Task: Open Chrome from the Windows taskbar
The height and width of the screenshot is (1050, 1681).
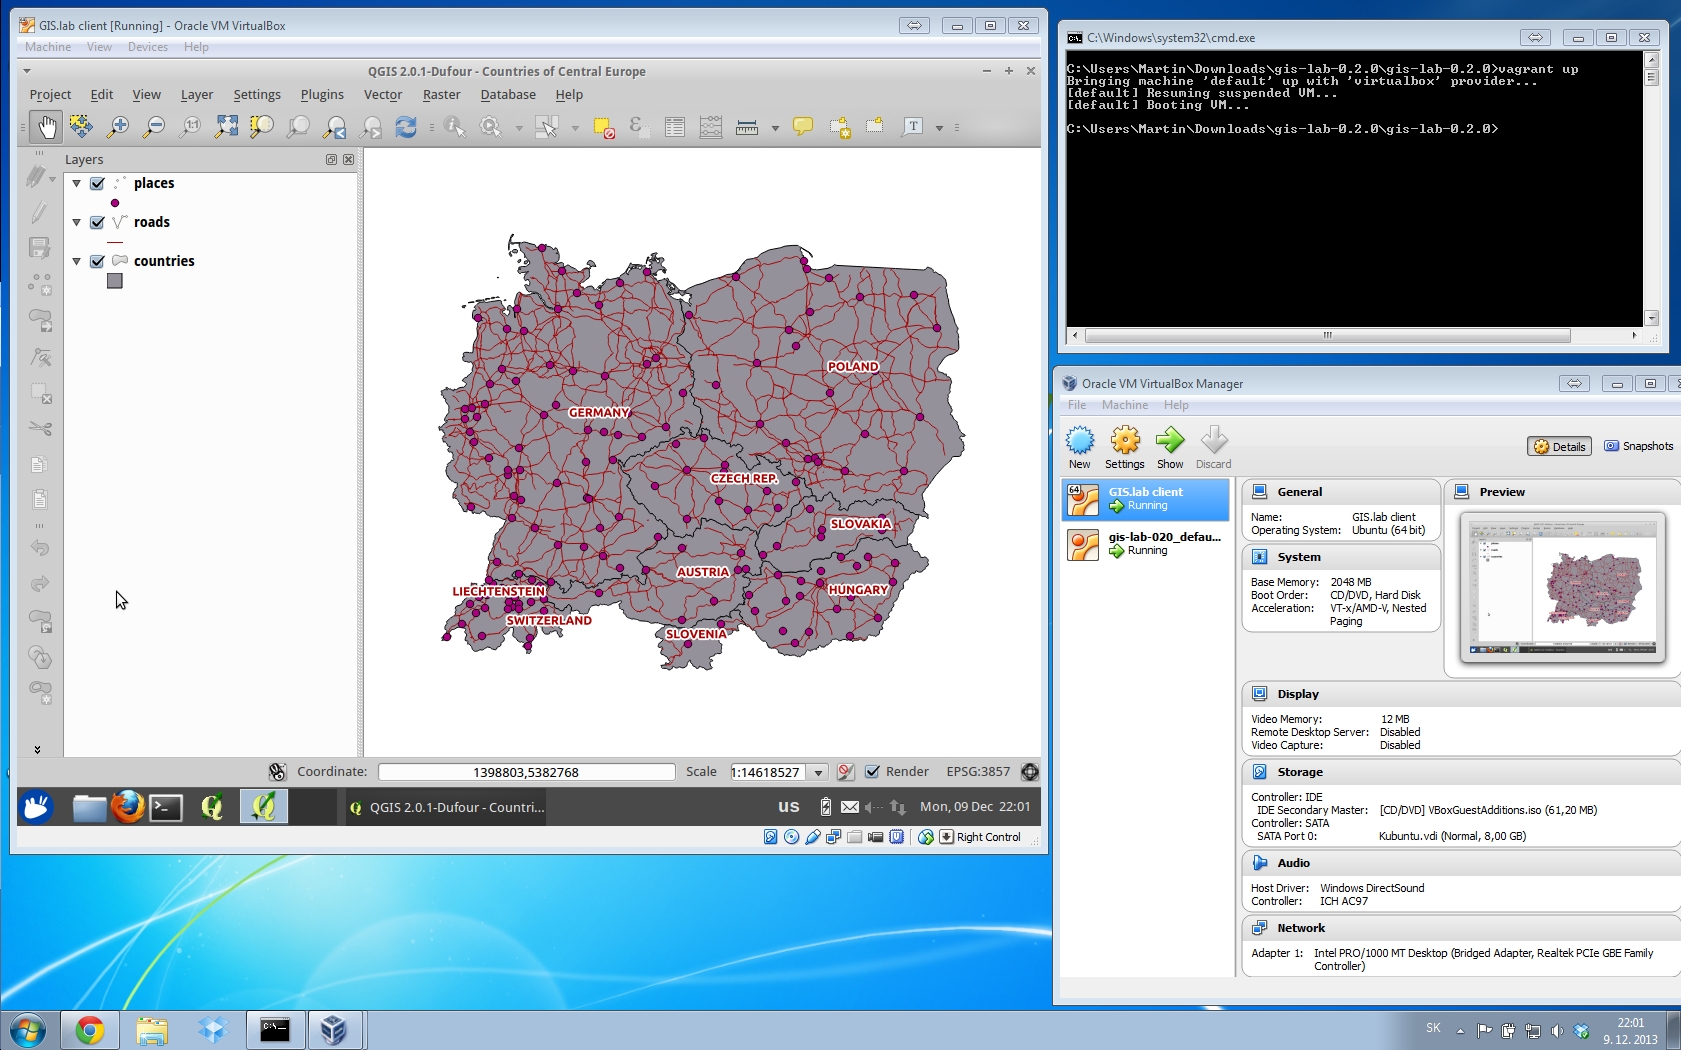Action: point(90,1030)
